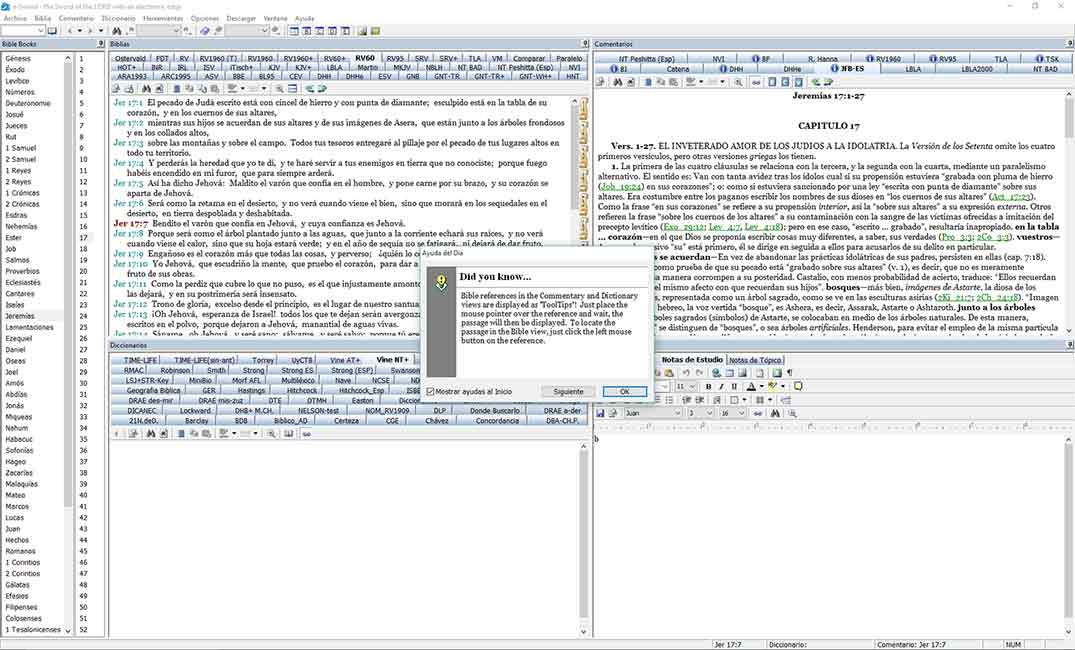The height and width of the screenshot is (650, 1075).
Task: Open the highlight color dropdown arrow
Action: tap(783, 387)
